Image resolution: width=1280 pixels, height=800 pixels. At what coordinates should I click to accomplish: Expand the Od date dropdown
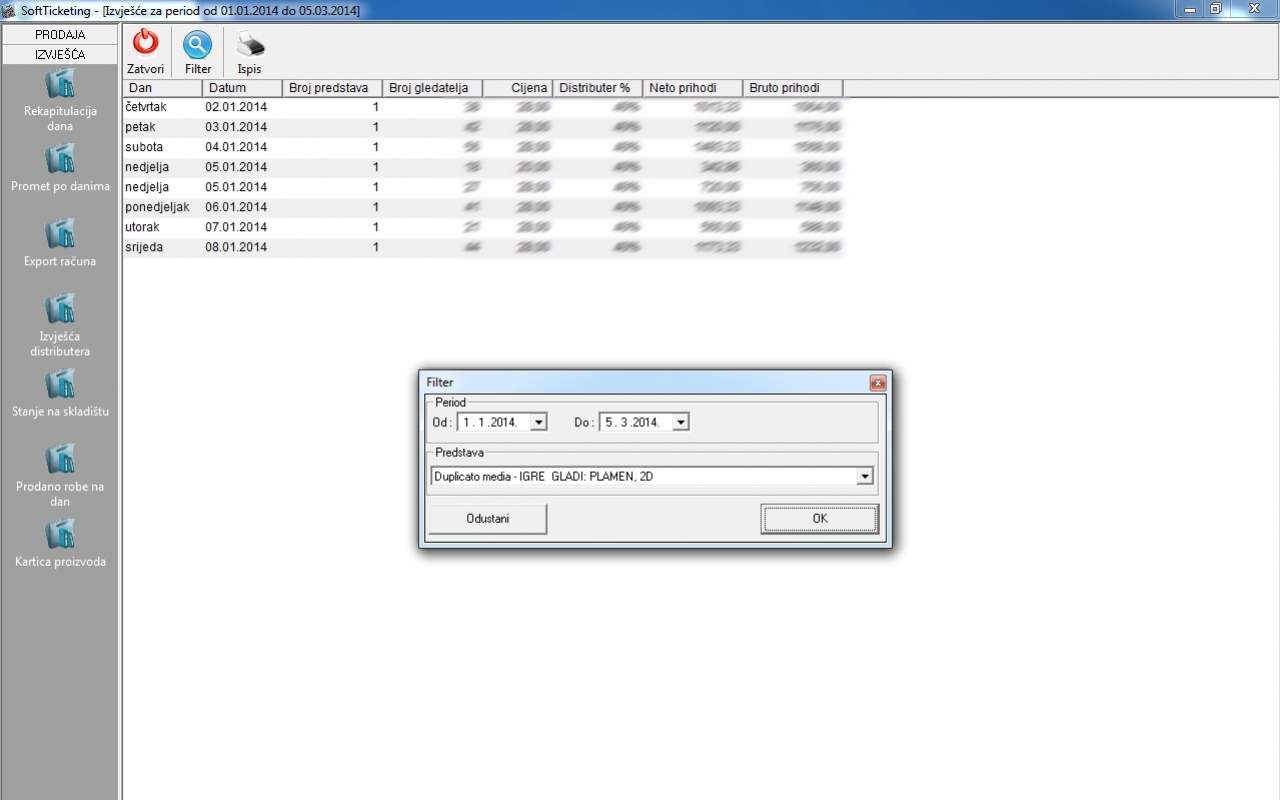(539, 423)
